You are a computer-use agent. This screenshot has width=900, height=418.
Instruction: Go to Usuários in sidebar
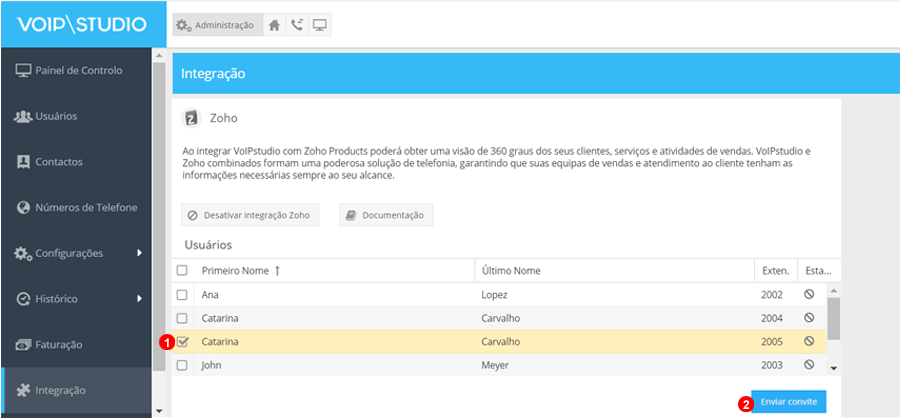[76, 116]
